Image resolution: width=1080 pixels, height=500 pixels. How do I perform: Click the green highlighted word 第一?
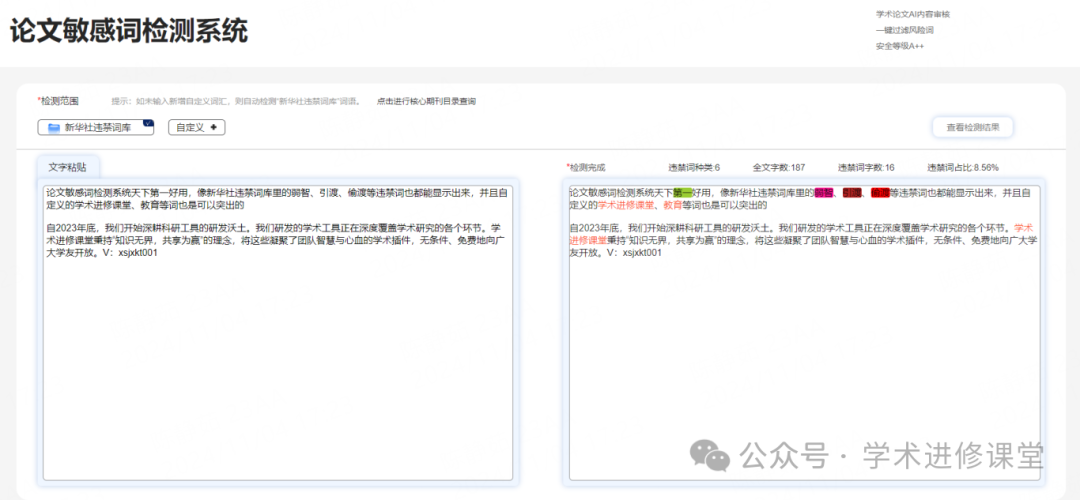pos(683,193)
